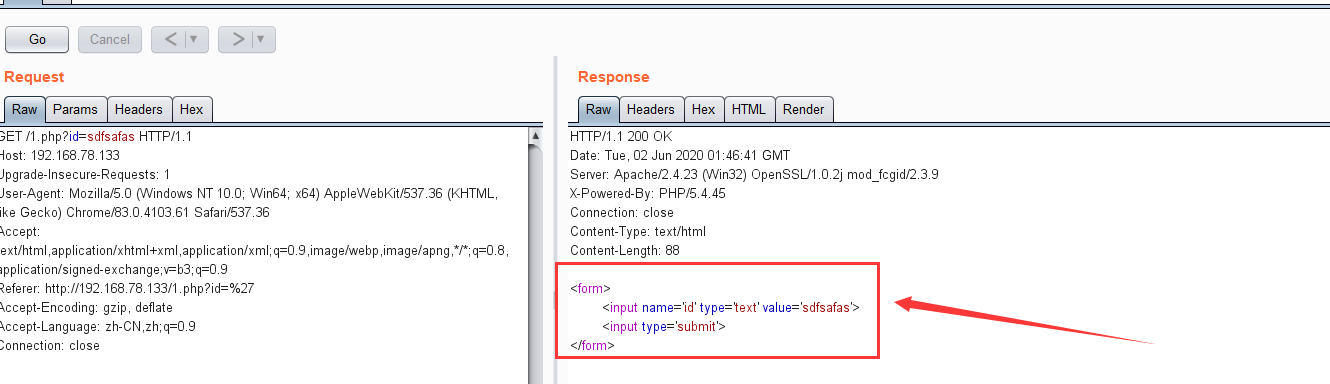Screen dimensions: 1330x384
Task: Open the Response Render tab
Action: click(x=804, y=109)
